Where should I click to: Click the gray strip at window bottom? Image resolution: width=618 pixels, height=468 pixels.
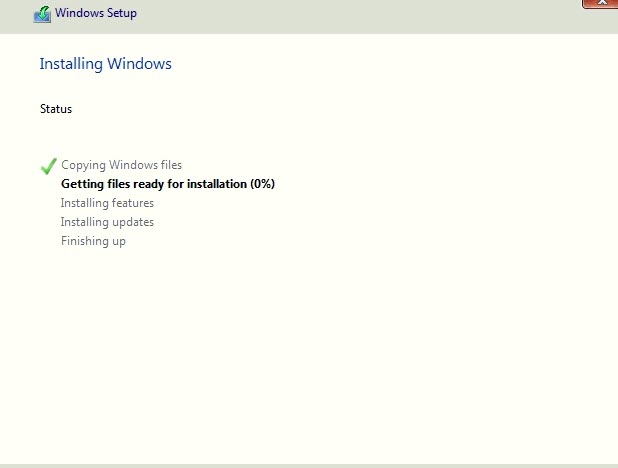tap(309, 465)
